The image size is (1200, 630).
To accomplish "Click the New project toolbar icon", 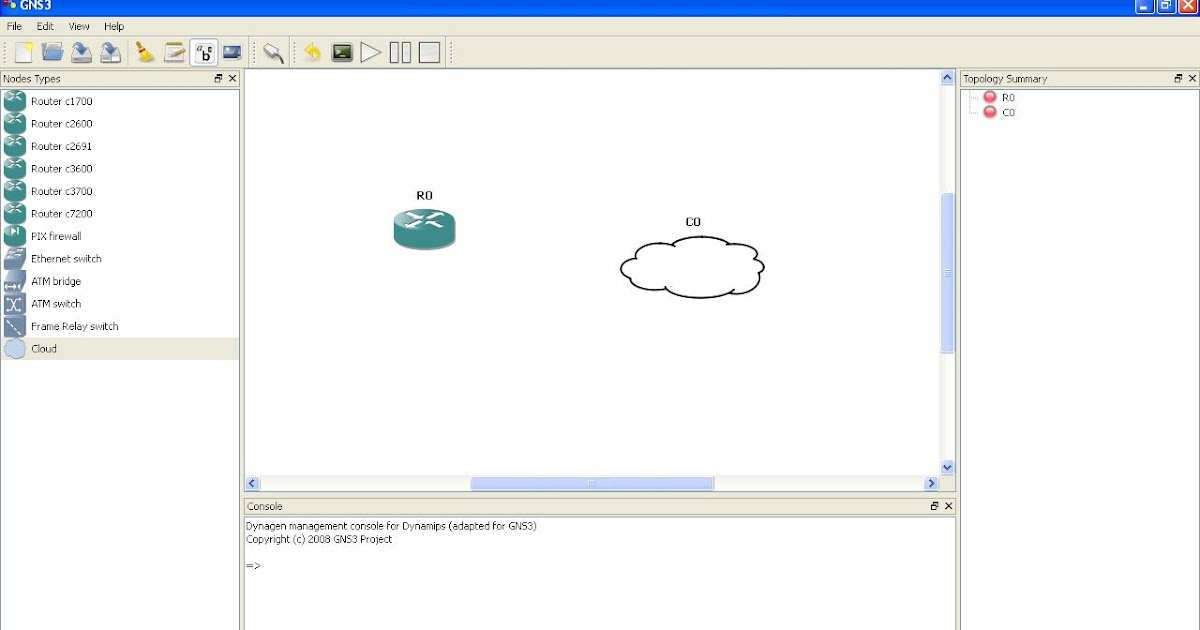I will 24,52.
